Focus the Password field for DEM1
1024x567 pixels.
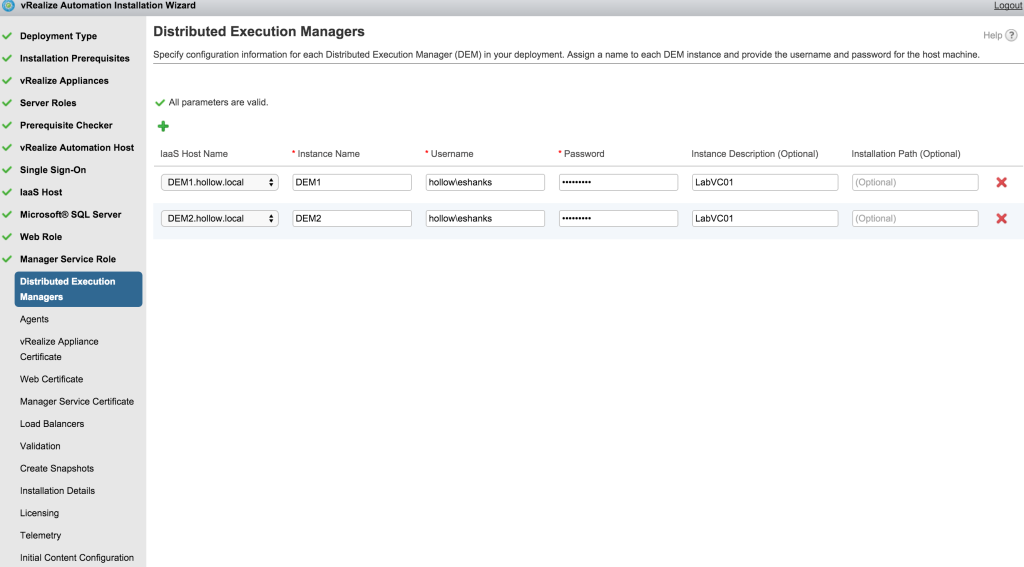coord(618,183)
